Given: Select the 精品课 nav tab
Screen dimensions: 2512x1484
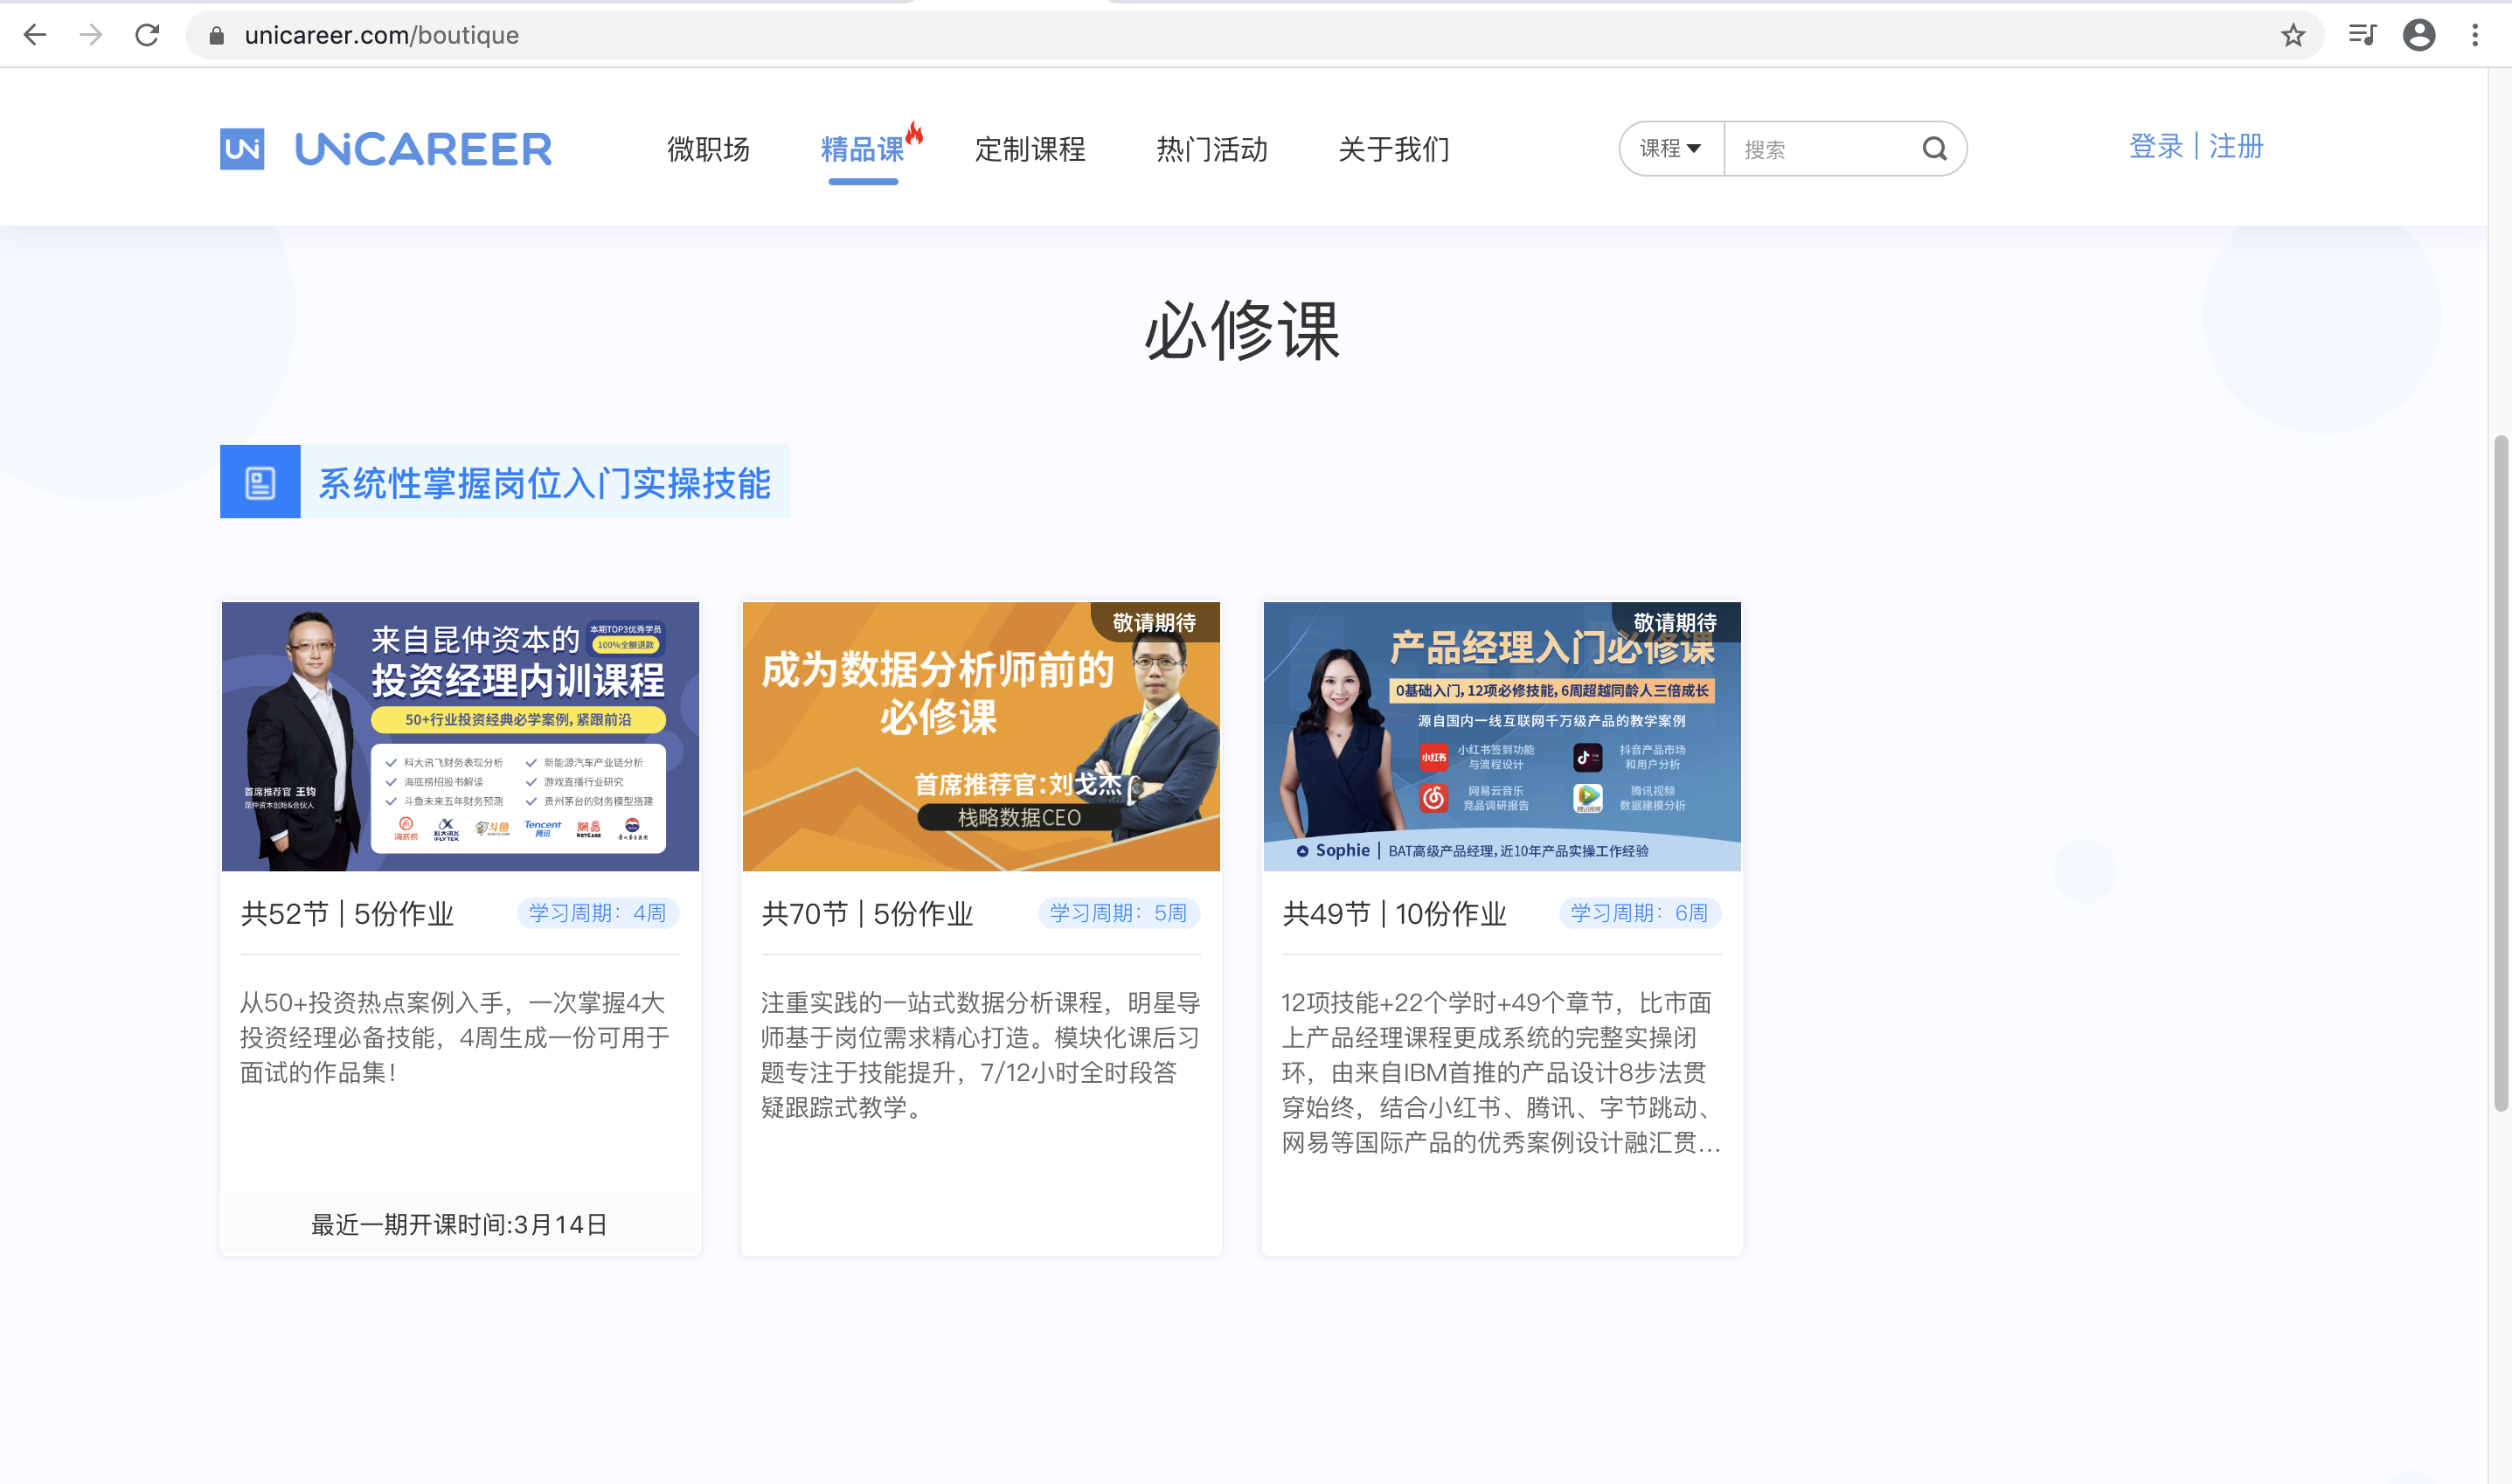Looking at the screenshot, I should [x=862, y=149].
